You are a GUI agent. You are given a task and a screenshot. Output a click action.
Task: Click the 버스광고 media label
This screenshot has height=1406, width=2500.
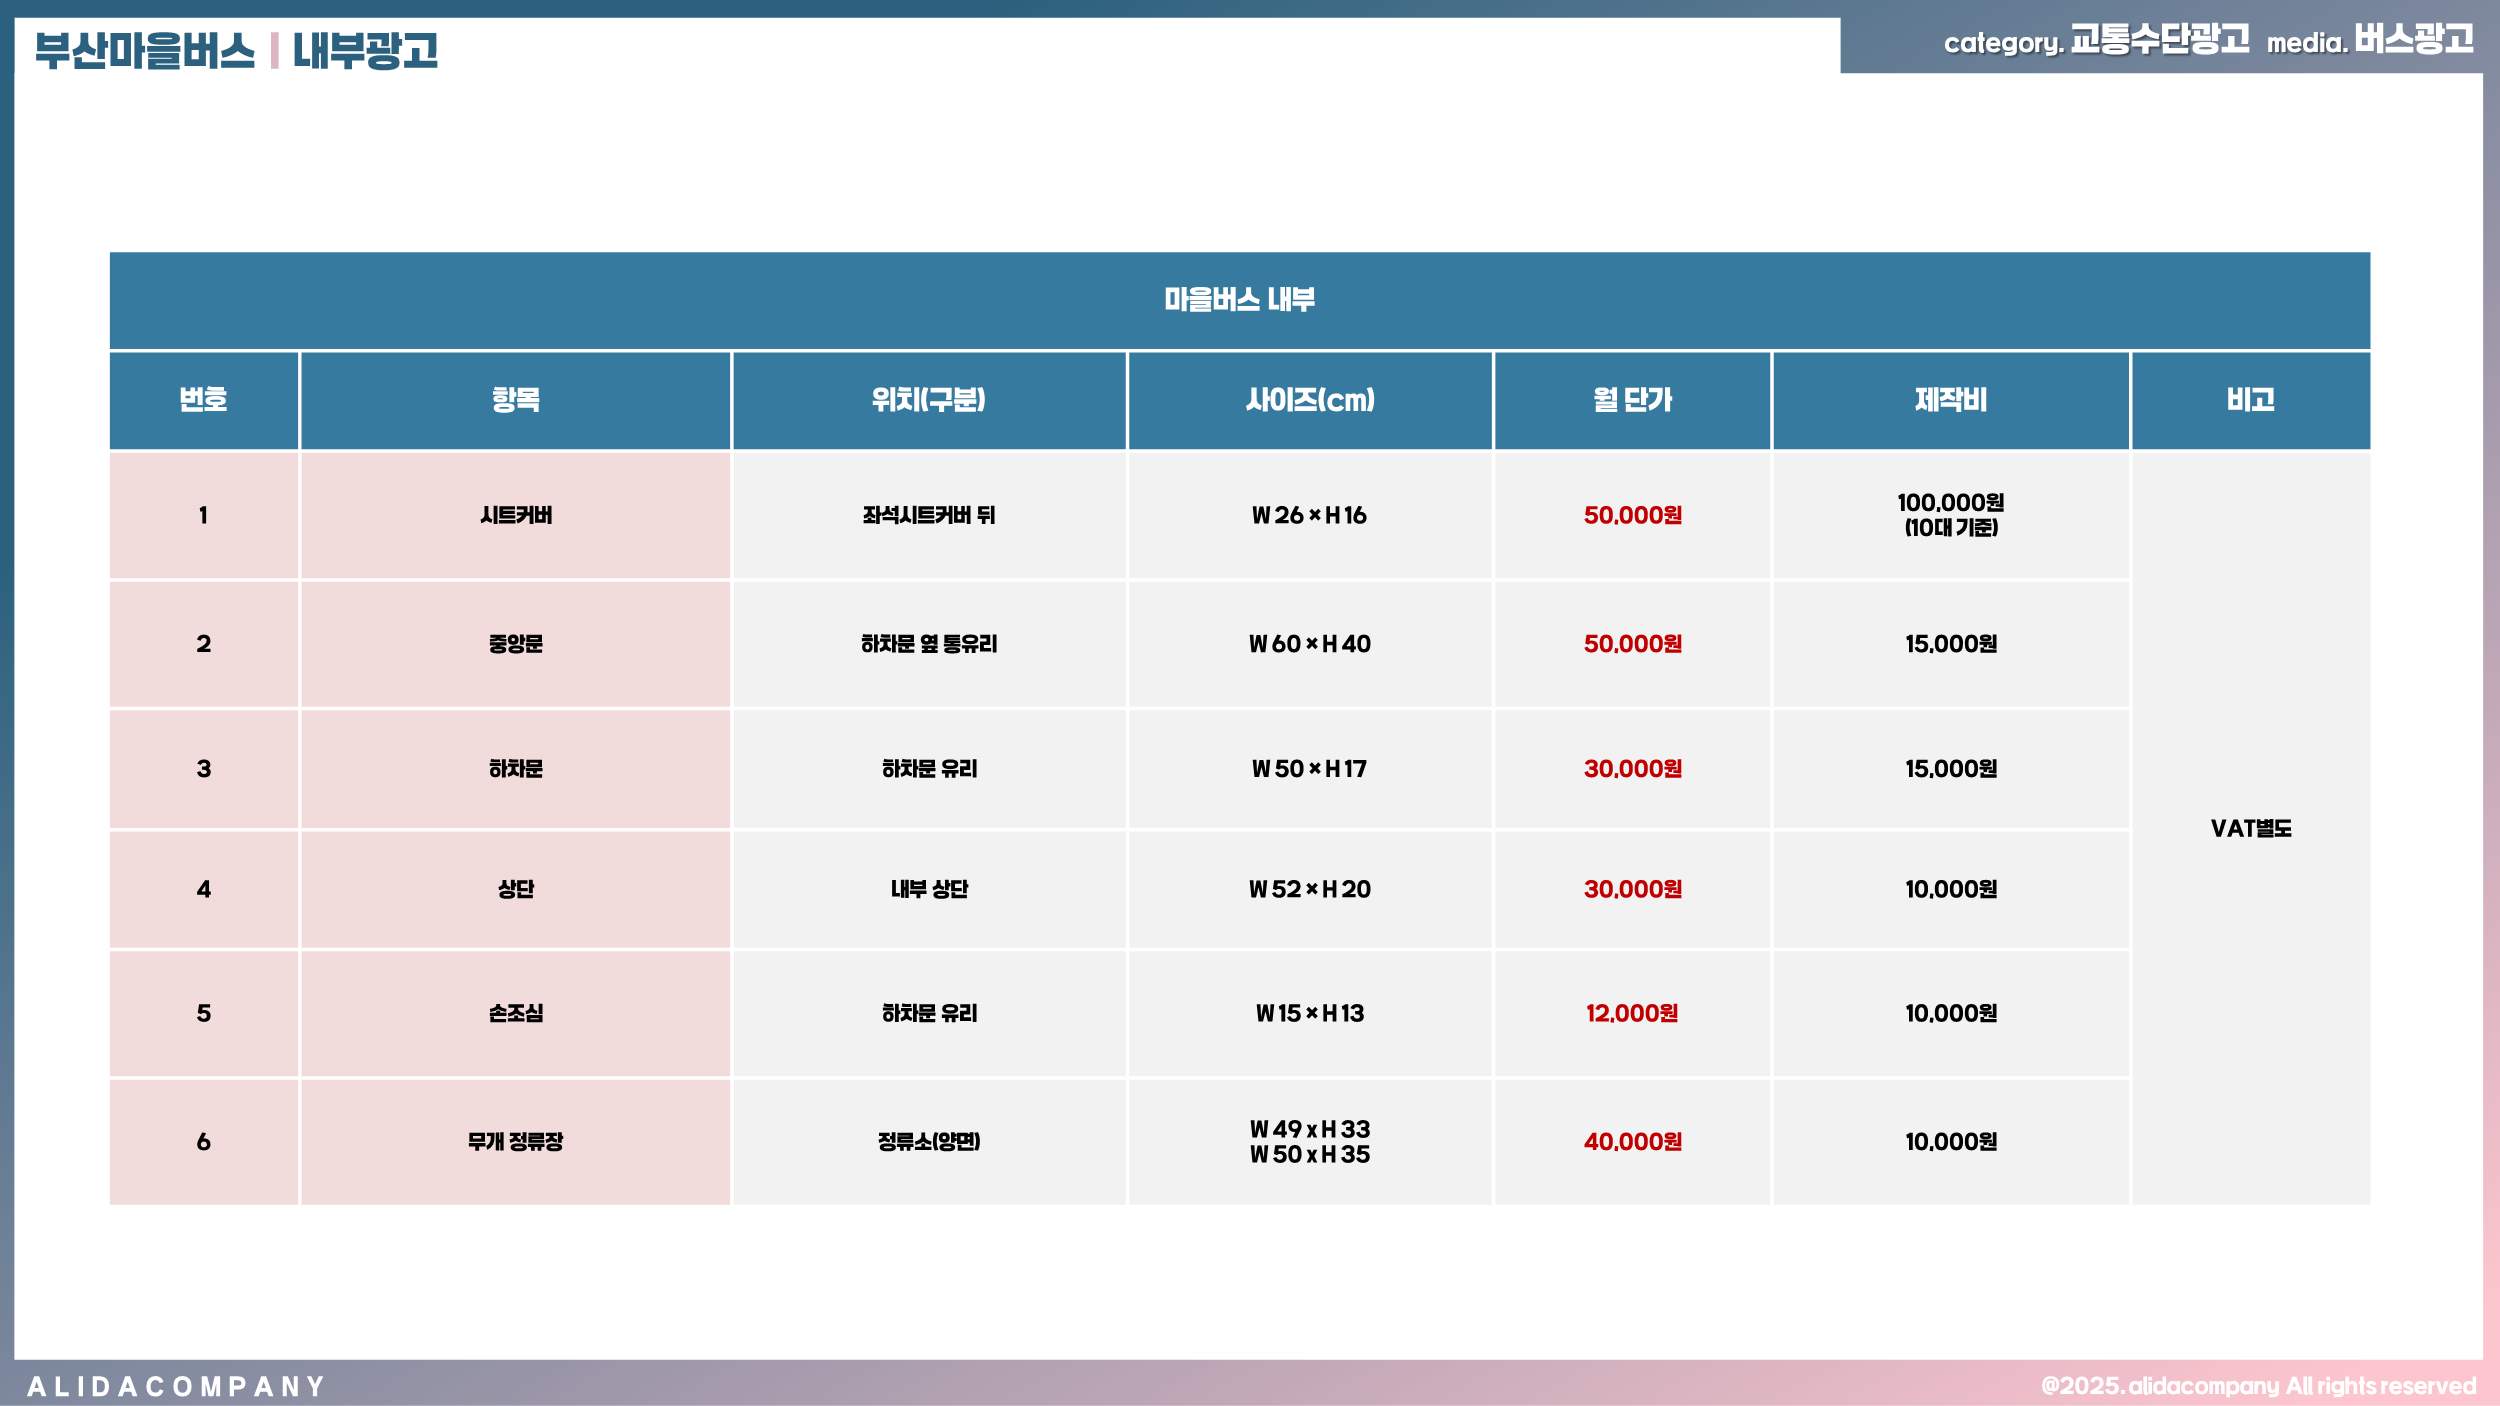(x=2413, y=40)
